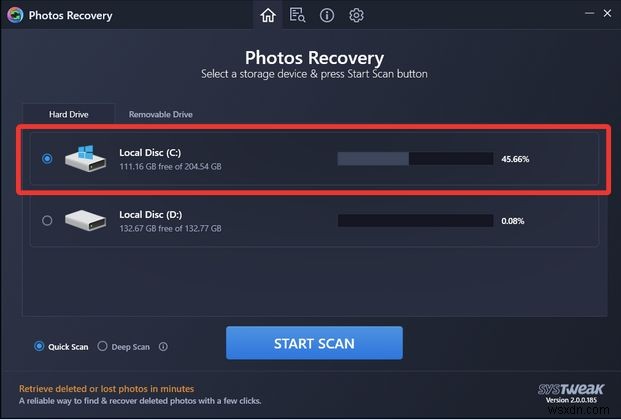Choose the Quick Scan option
The image size is (621, 420).
(x=61, y=346)
